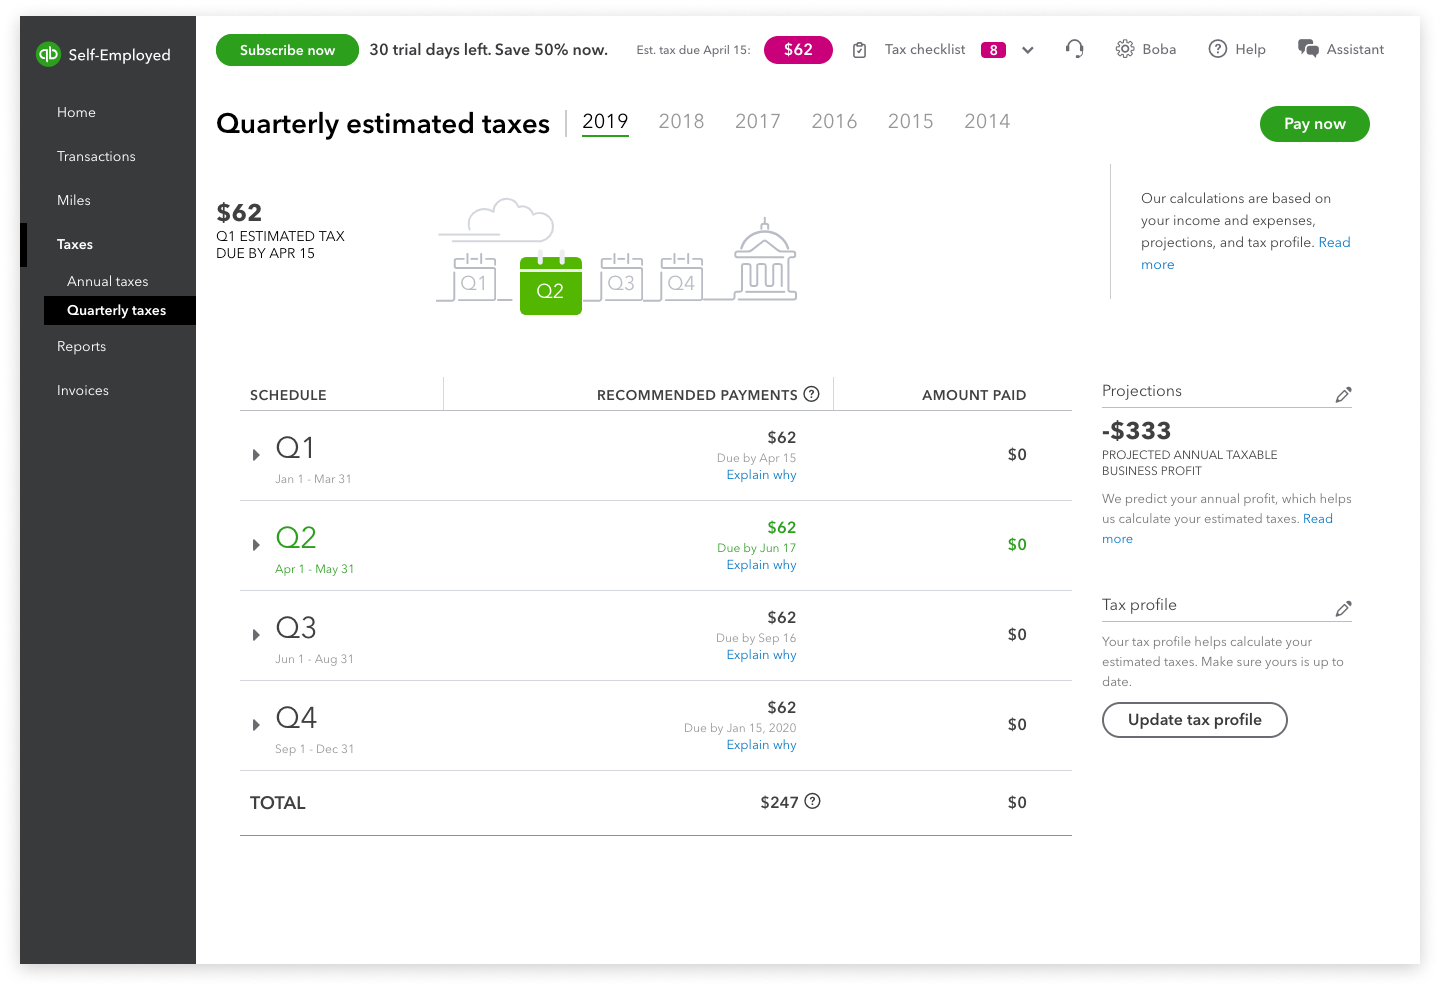Edit Tax profile with the pencil icon
Image resolution: width=1440 pixels, height=988 pixels.
pos(1343,609)
